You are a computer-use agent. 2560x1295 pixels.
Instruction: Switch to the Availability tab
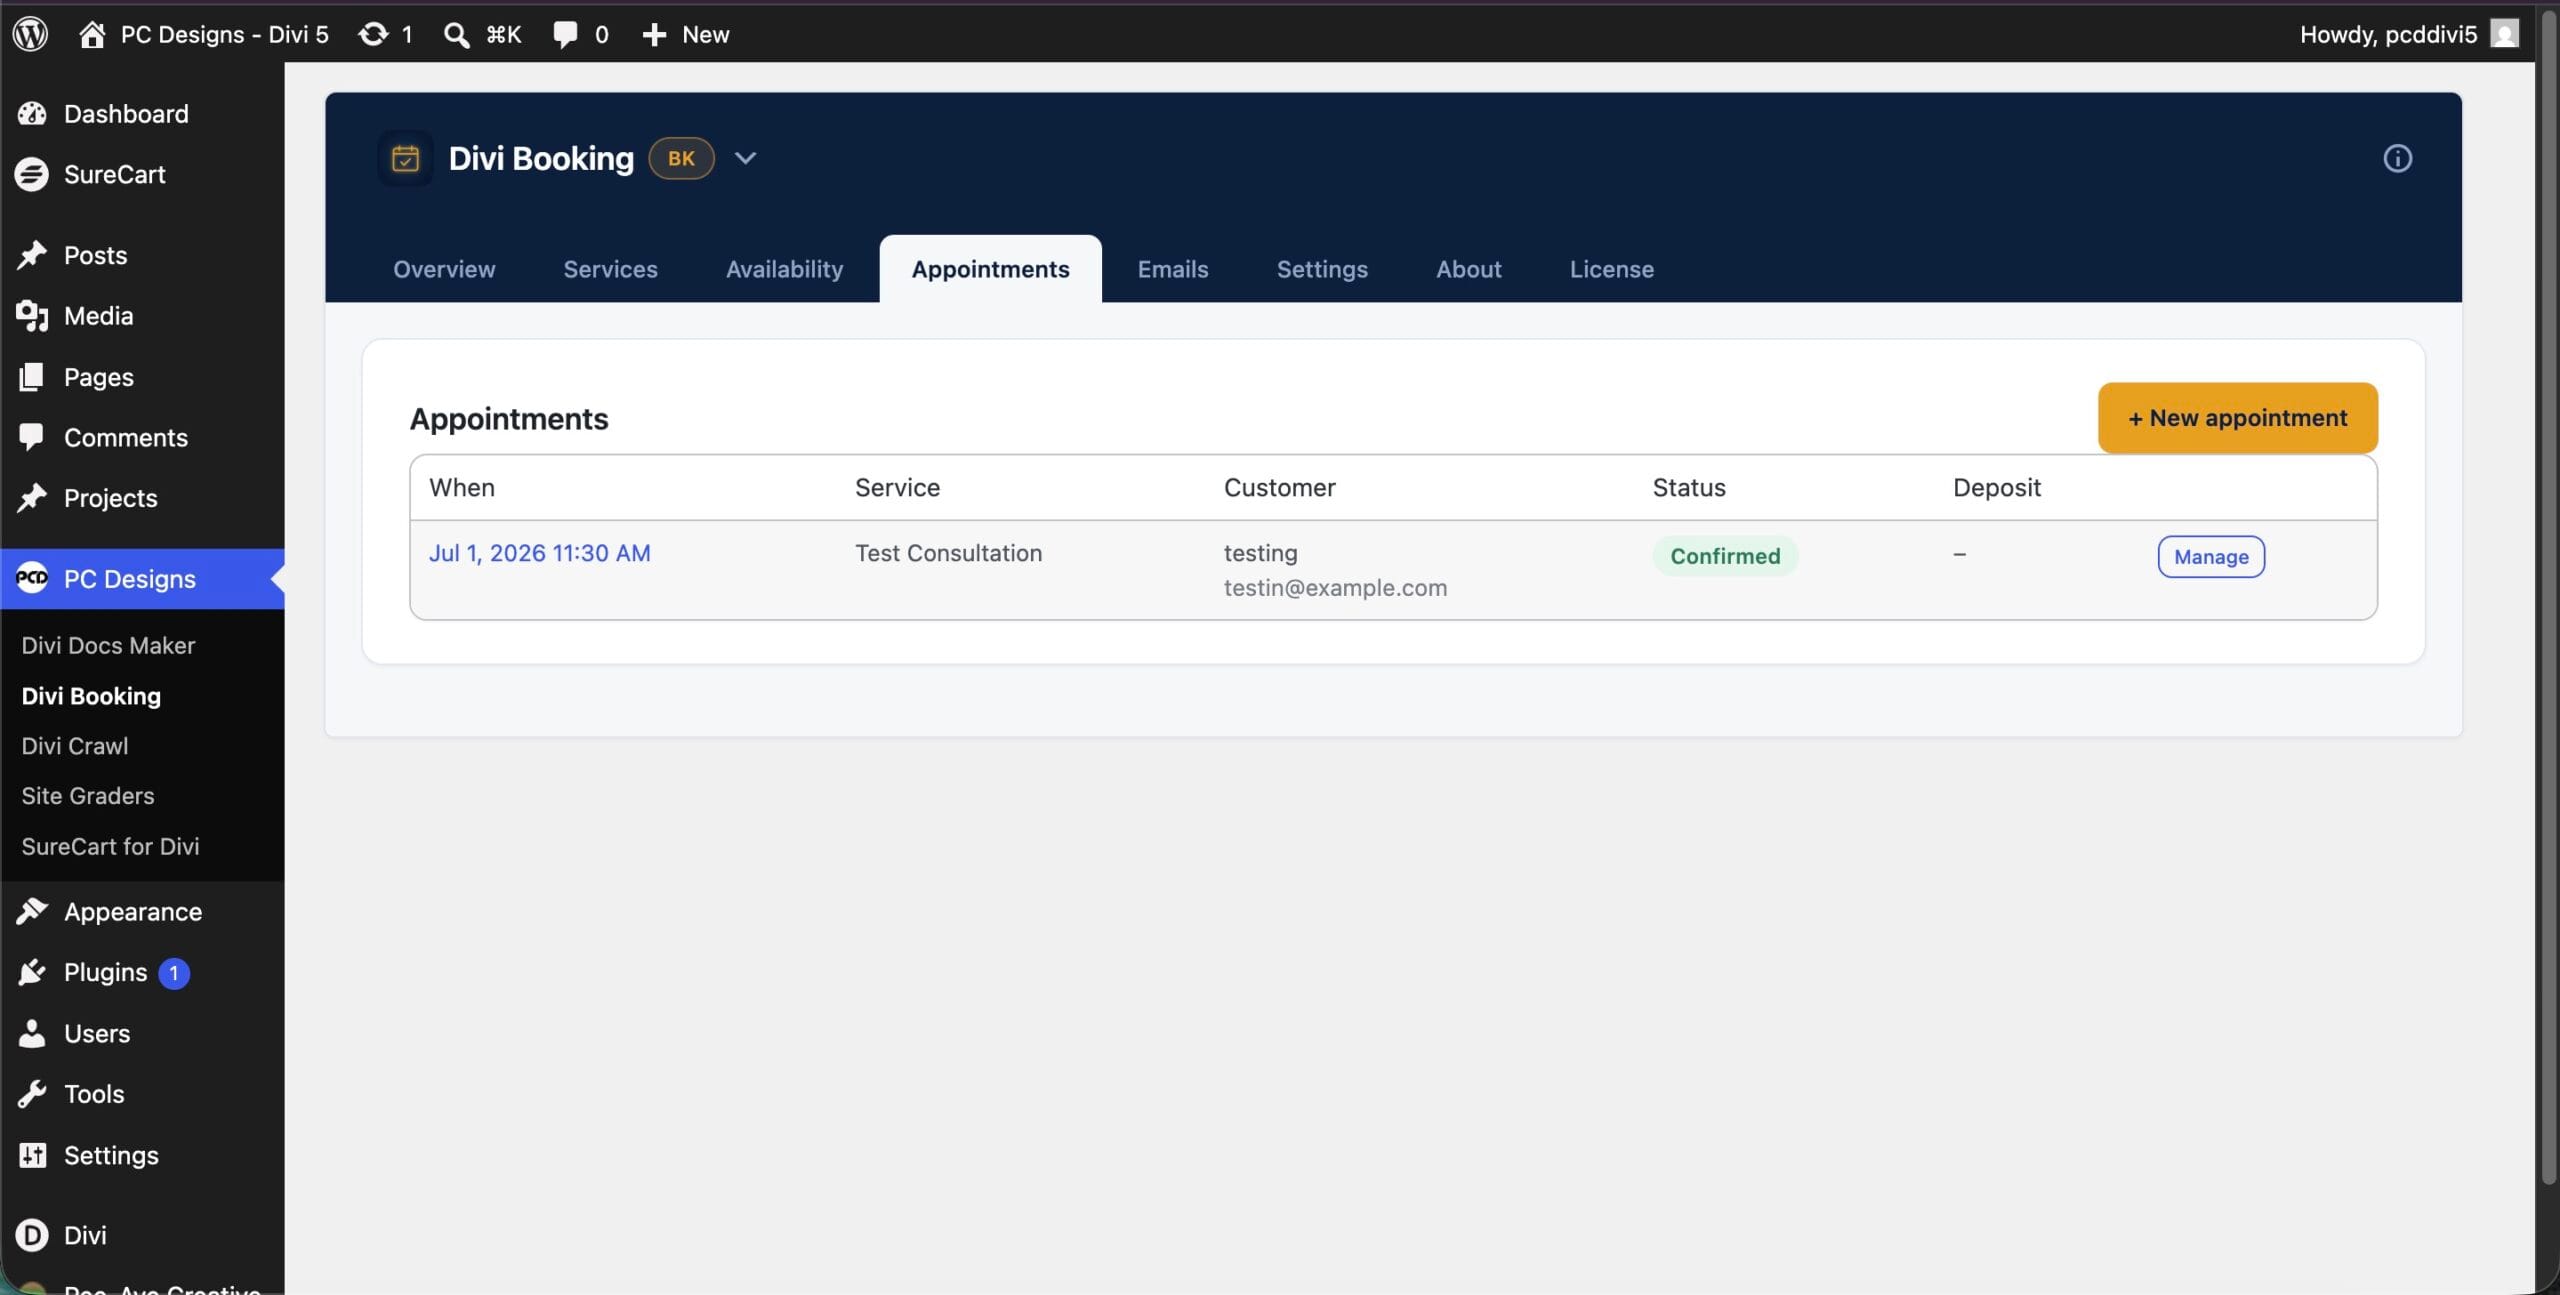[x=784, y=269]
